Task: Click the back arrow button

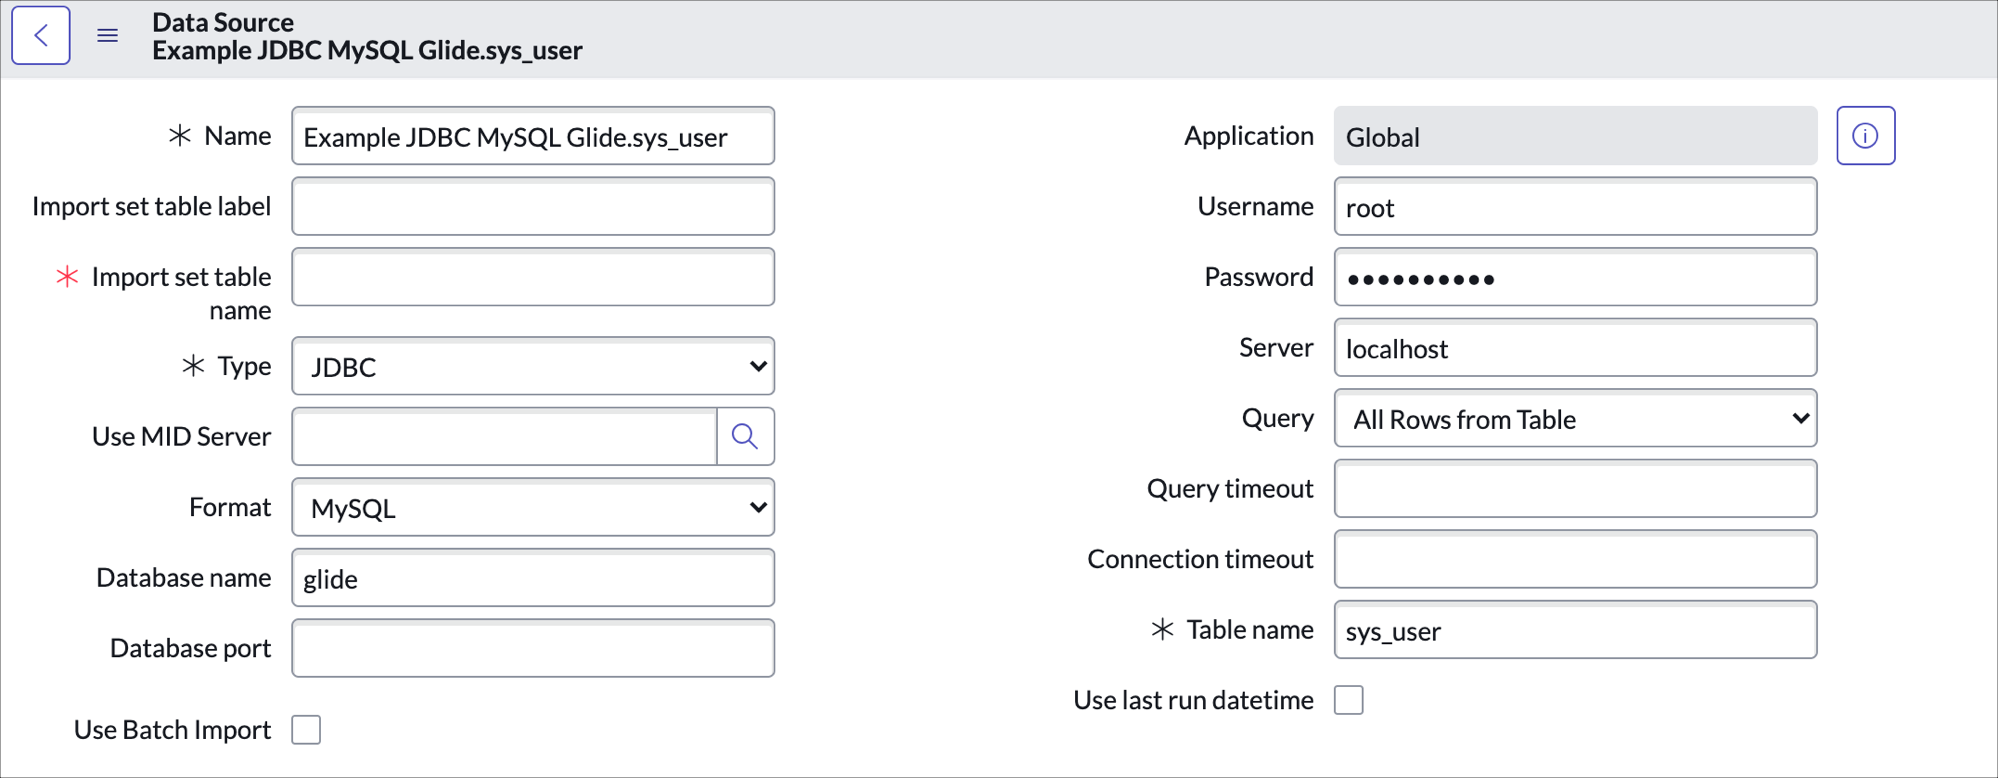Action: [41, 36]
